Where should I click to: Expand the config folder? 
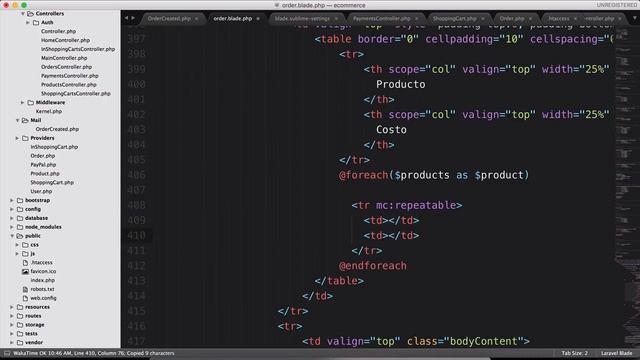click(12, 209)
